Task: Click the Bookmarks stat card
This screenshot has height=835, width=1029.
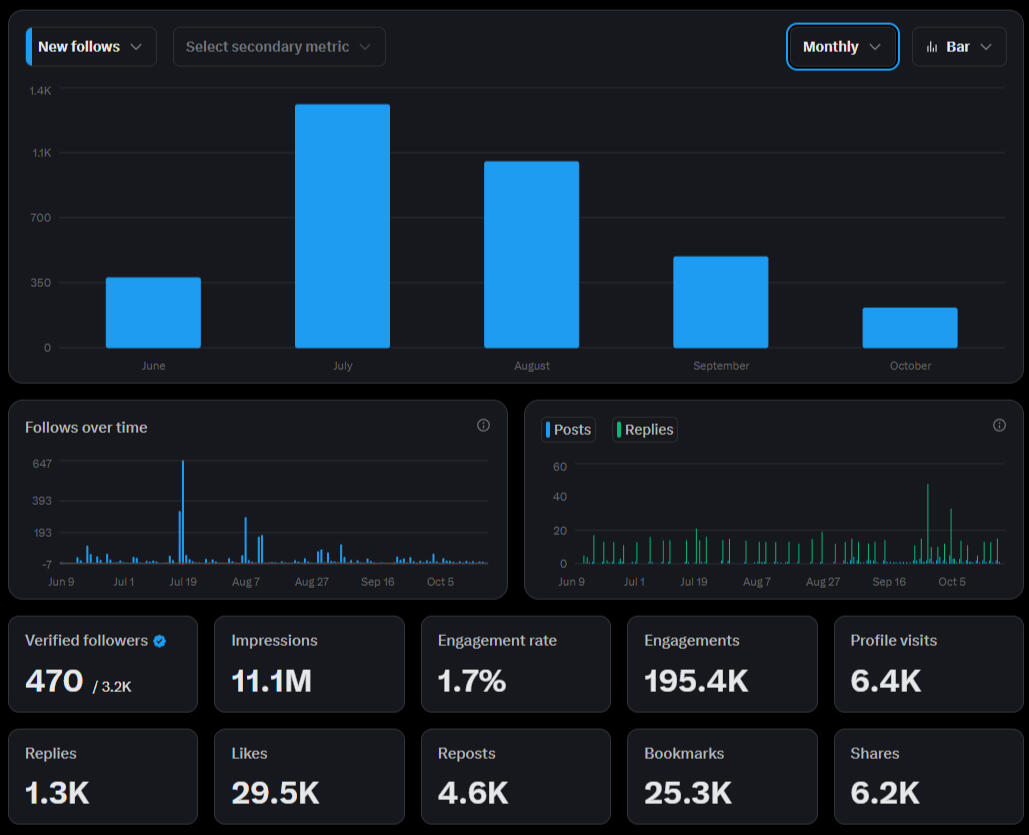Action: point(722,776)
